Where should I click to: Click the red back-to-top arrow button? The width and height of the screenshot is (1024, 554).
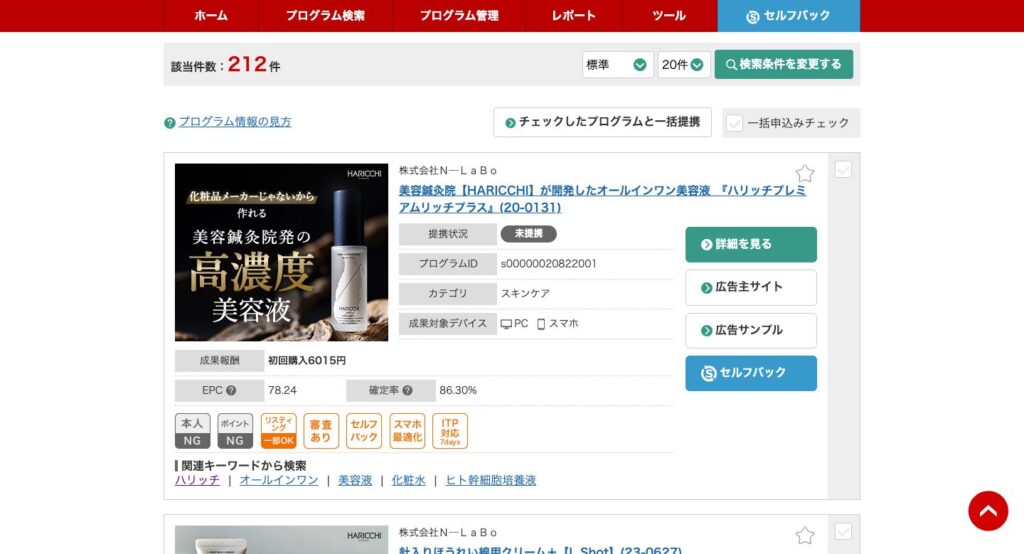[988, 511]
